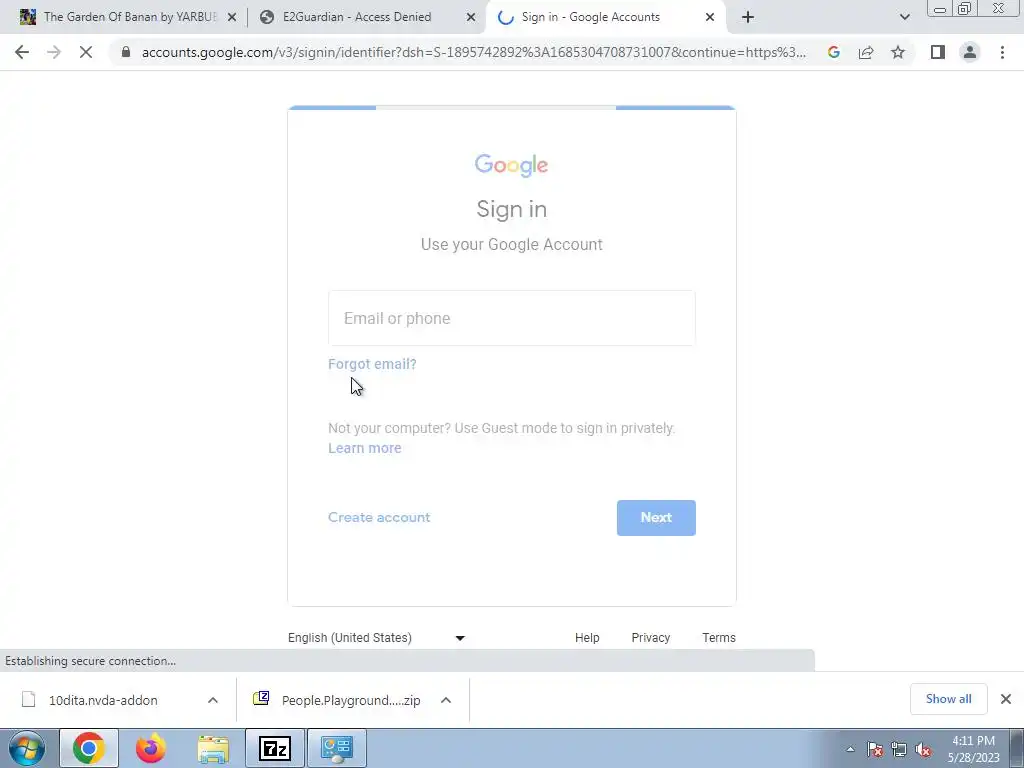The width and height of the screenshot is (1024, 768).
Task: Click the network tray icon
Action: point(899,749)
